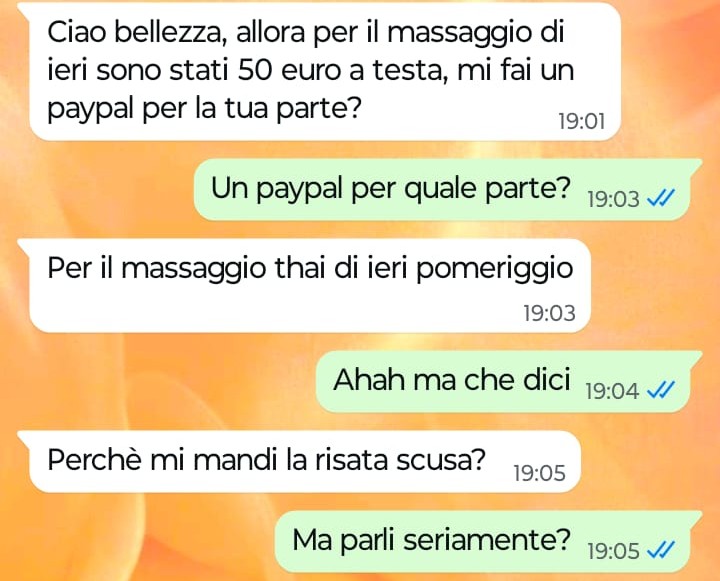Click the 19:03 timestamp on the white bubble
720x581 pixels.
coord(549,313)
